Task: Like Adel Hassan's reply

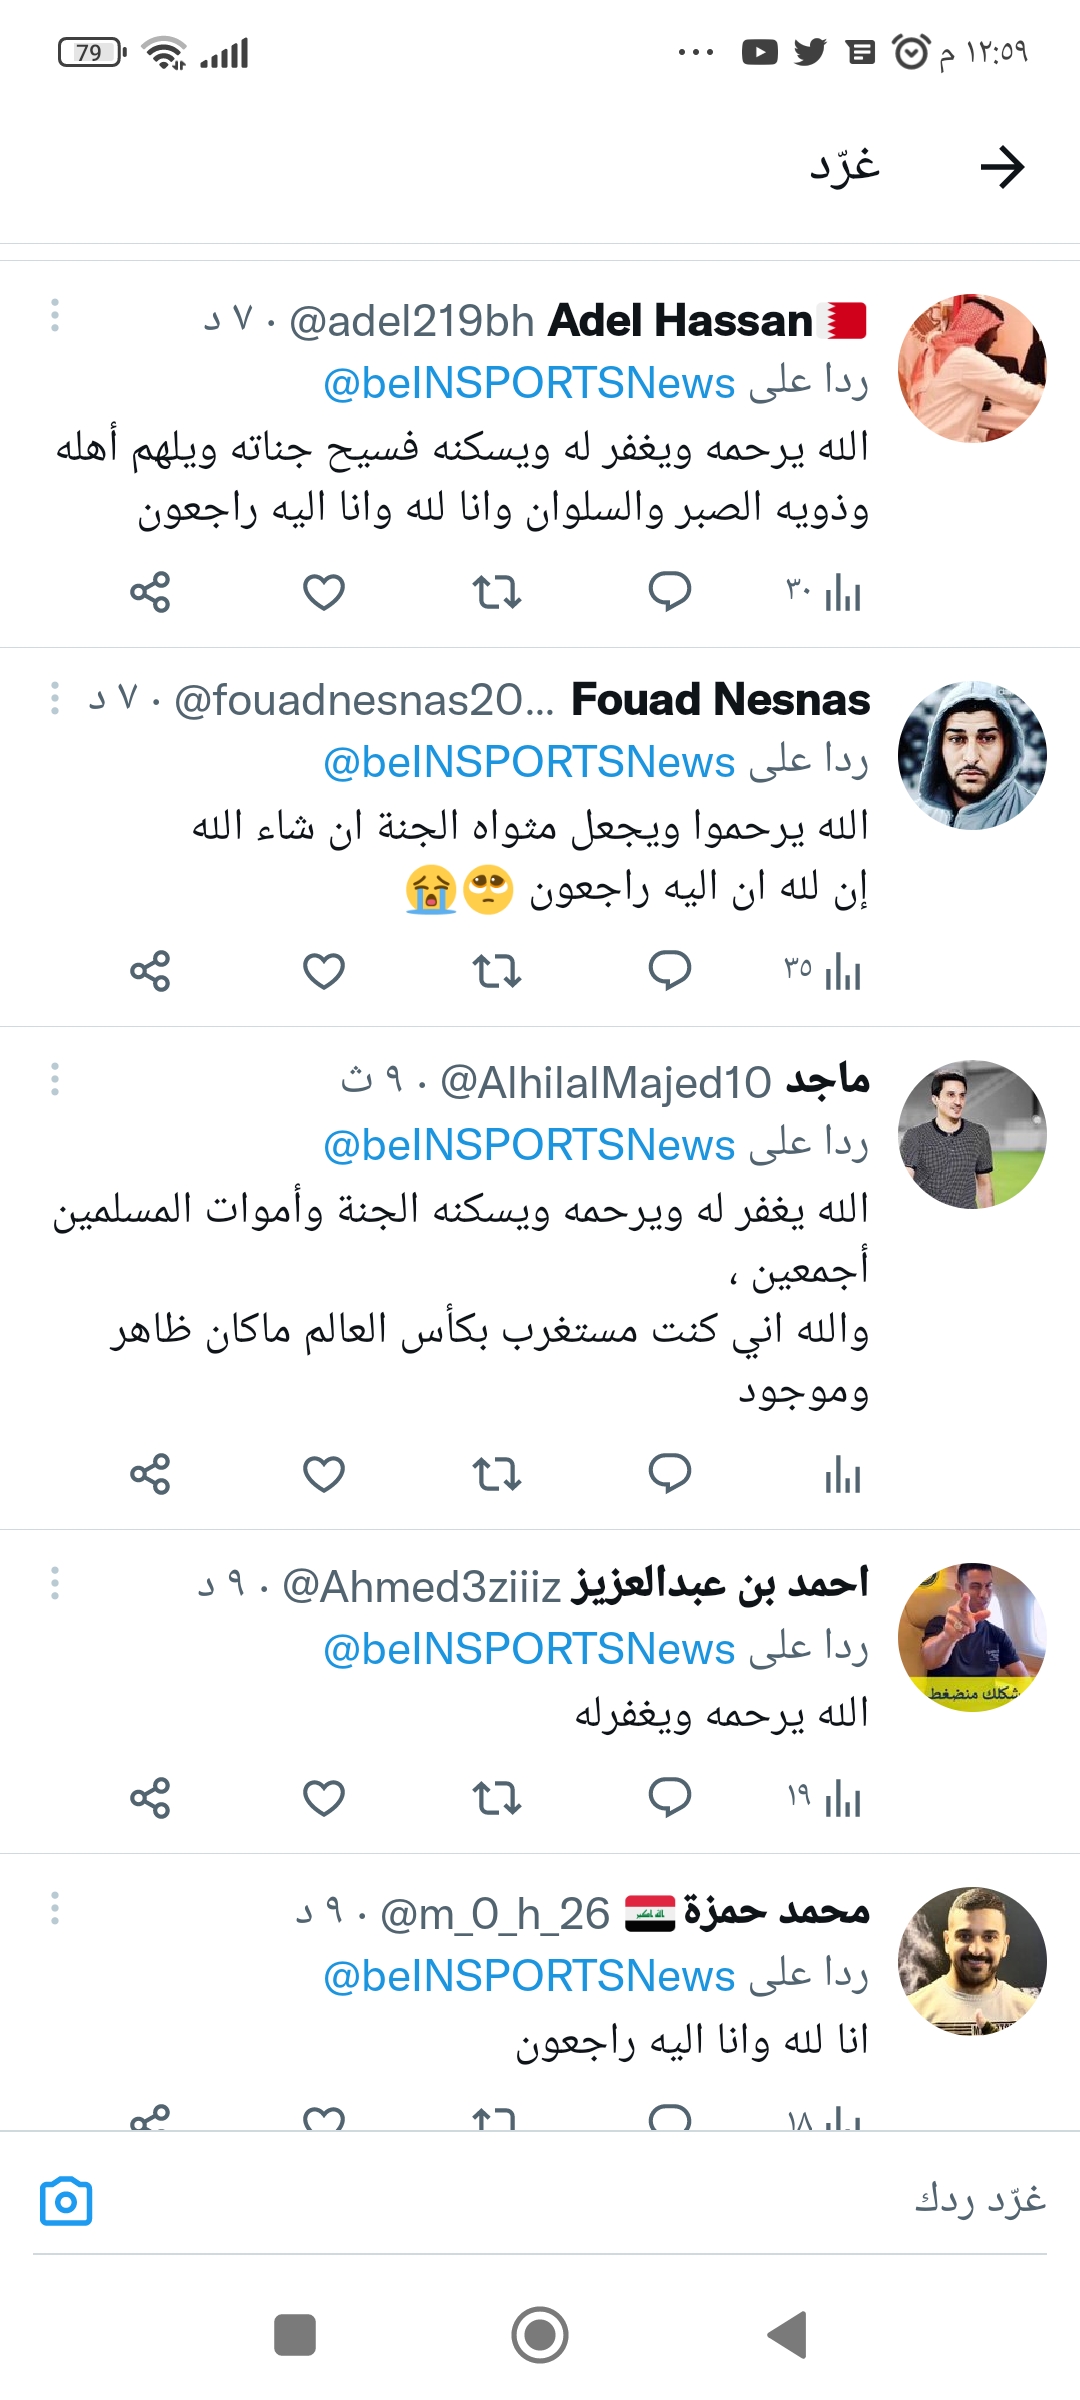Action: click(324, 593)
